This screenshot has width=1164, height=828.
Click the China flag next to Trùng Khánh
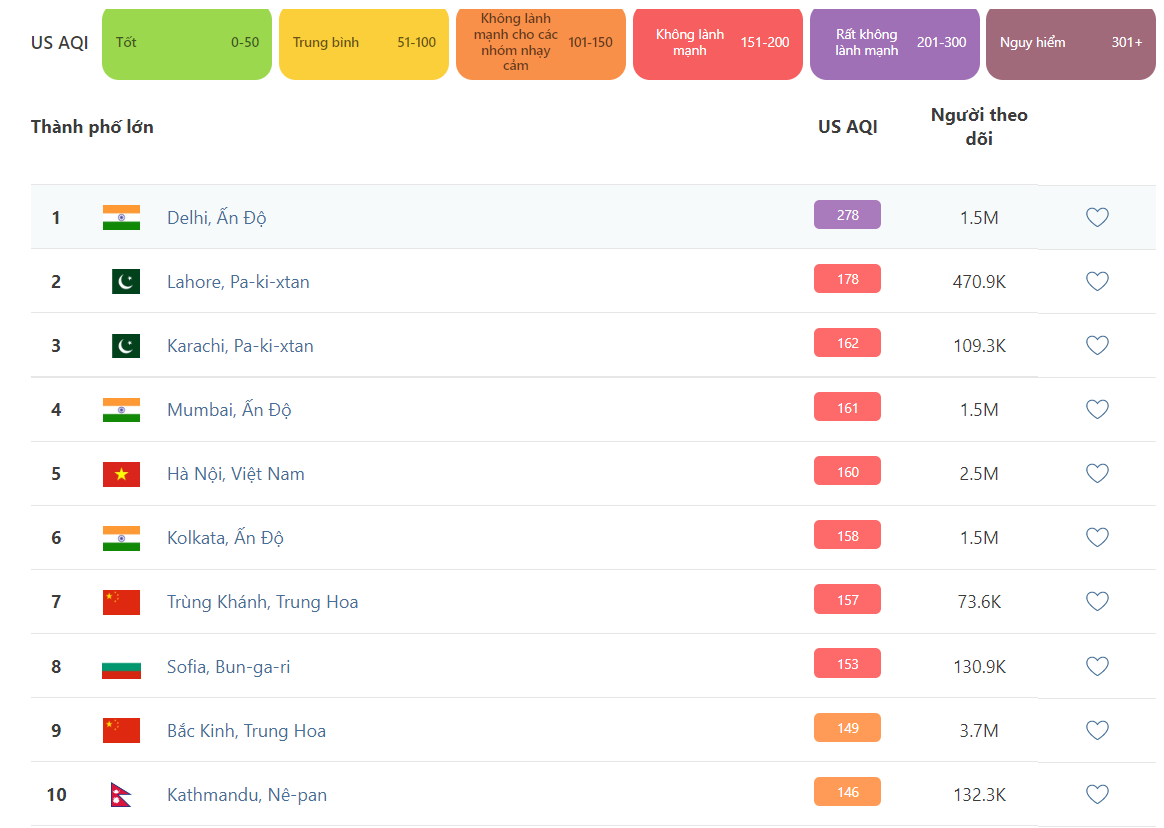point(121,602)
